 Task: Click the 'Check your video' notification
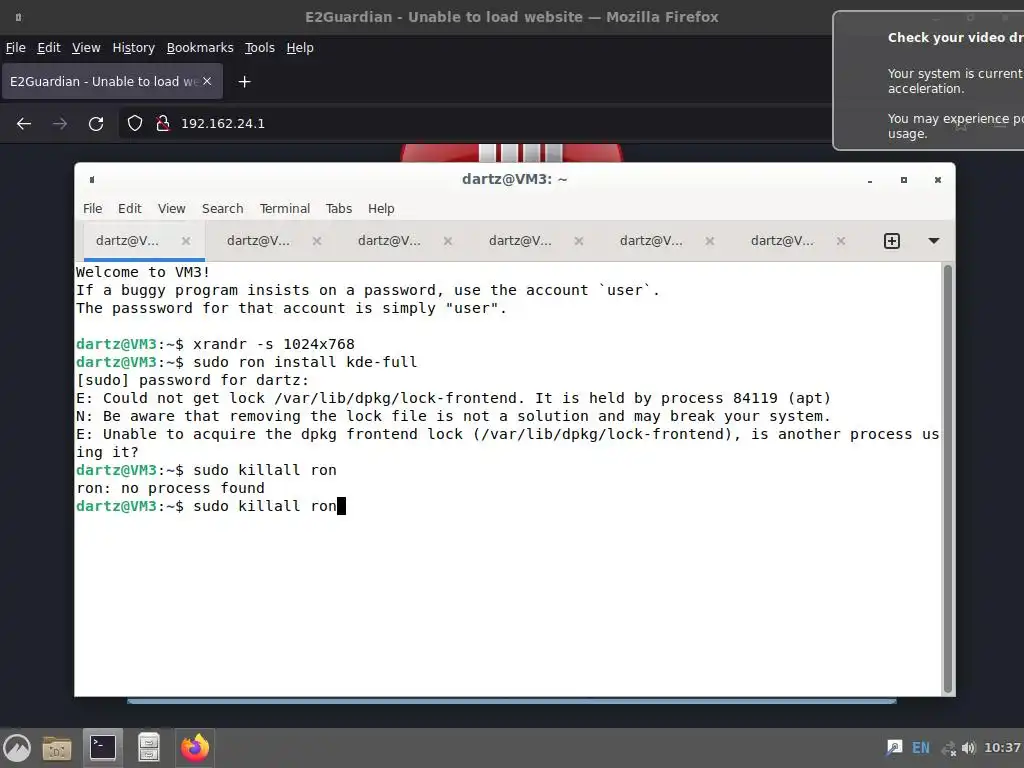[929, 80]
